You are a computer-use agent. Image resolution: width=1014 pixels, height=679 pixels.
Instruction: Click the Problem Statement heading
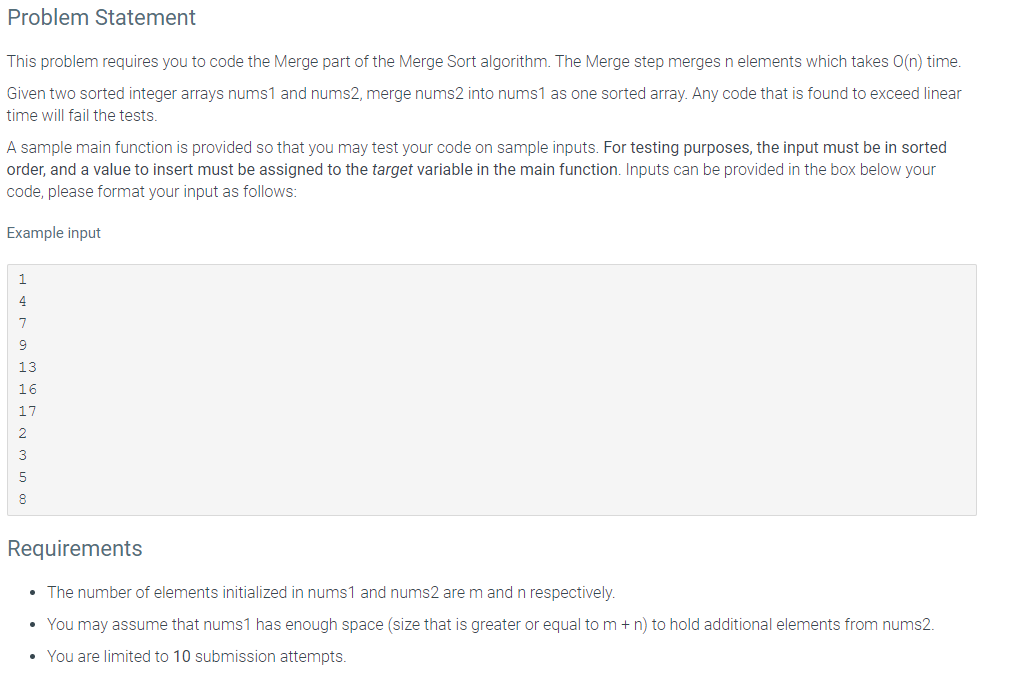pos(102,17)
